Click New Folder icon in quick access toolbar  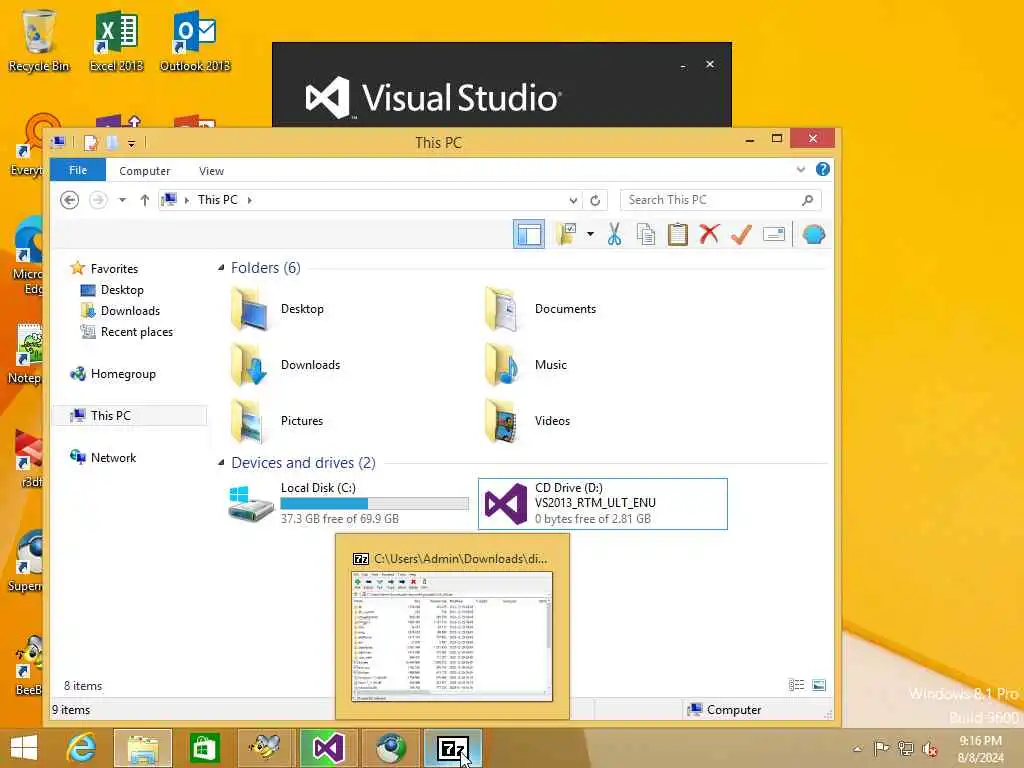point(112,142)
